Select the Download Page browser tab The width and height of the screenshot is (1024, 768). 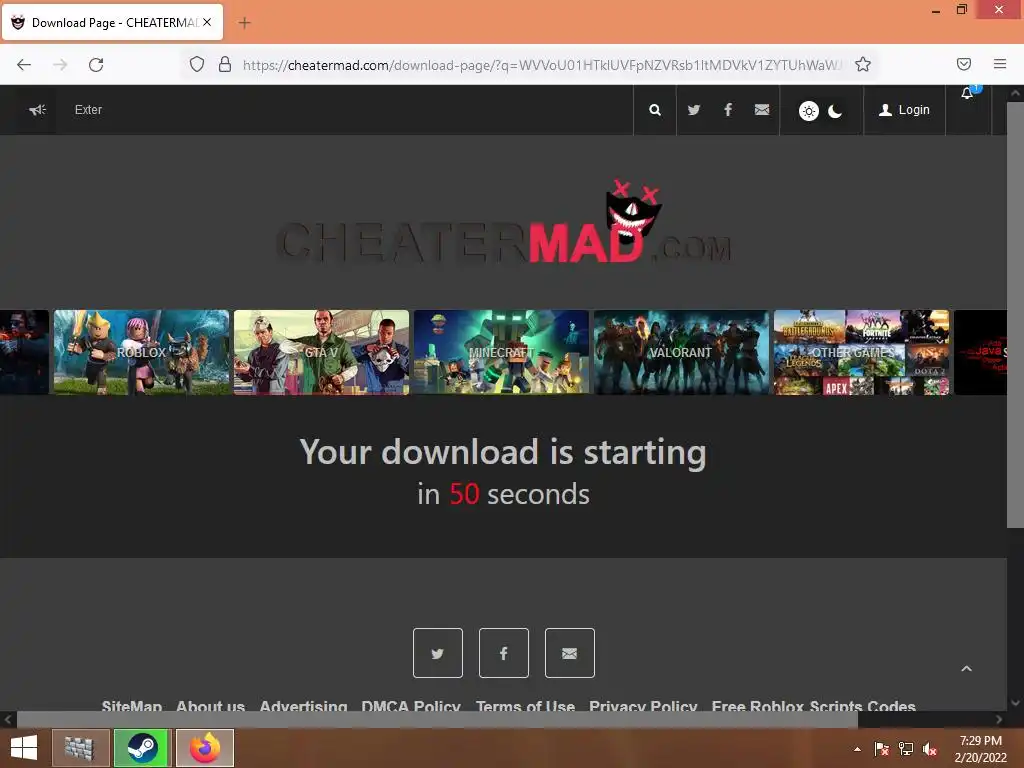click(x=112, y=23)
